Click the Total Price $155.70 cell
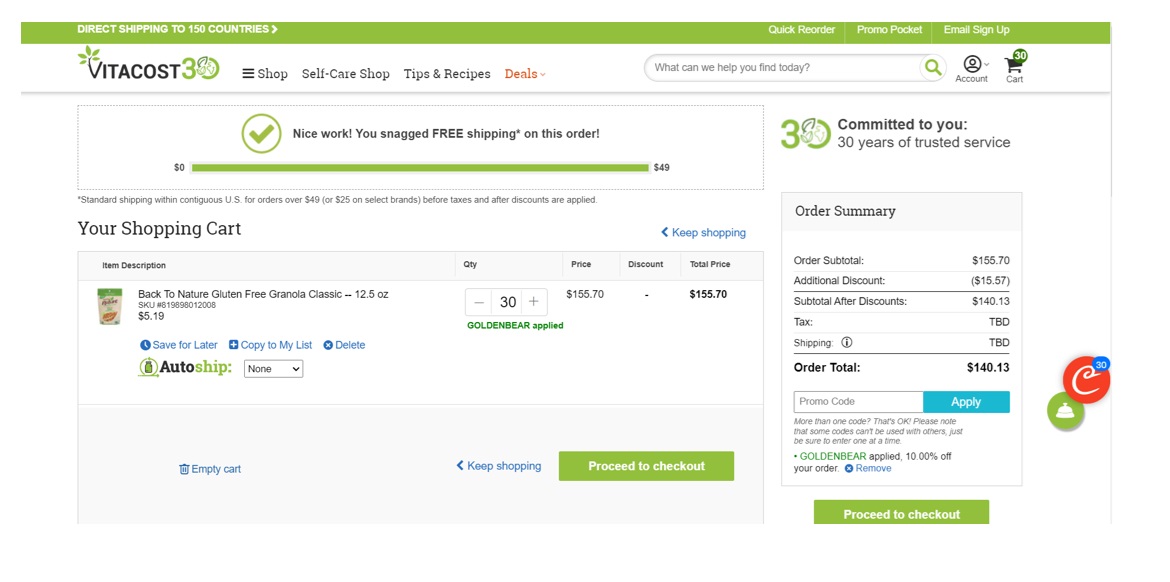 [x=707, y=294]
